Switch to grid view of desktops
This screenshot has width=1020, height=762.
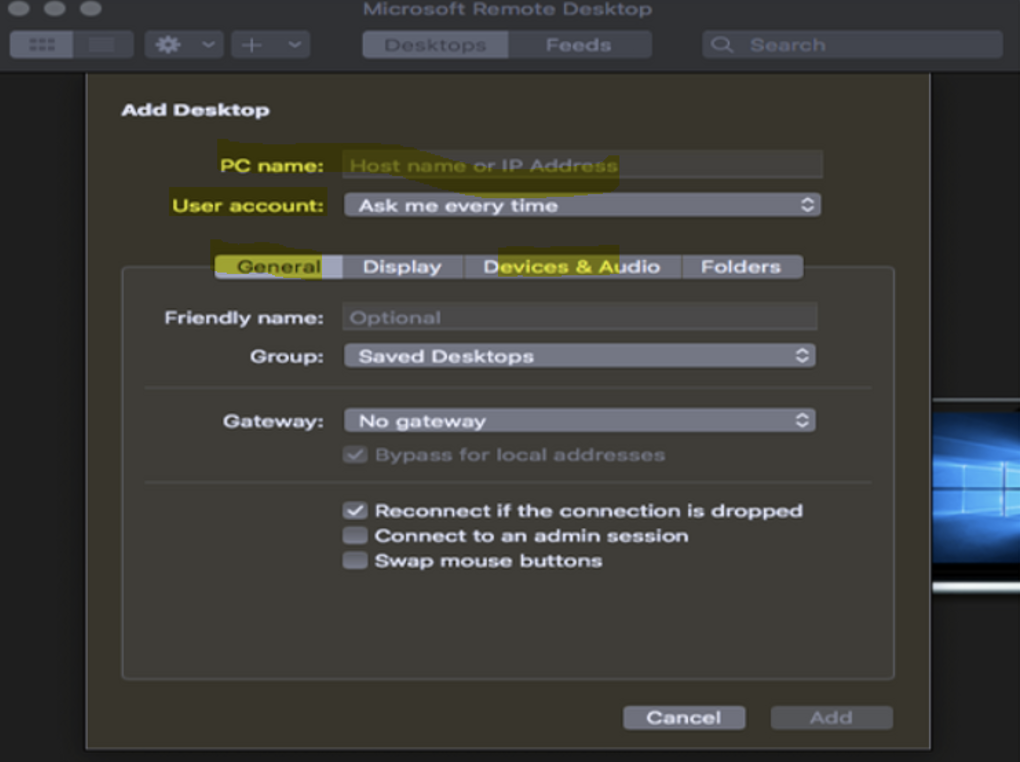42,45
